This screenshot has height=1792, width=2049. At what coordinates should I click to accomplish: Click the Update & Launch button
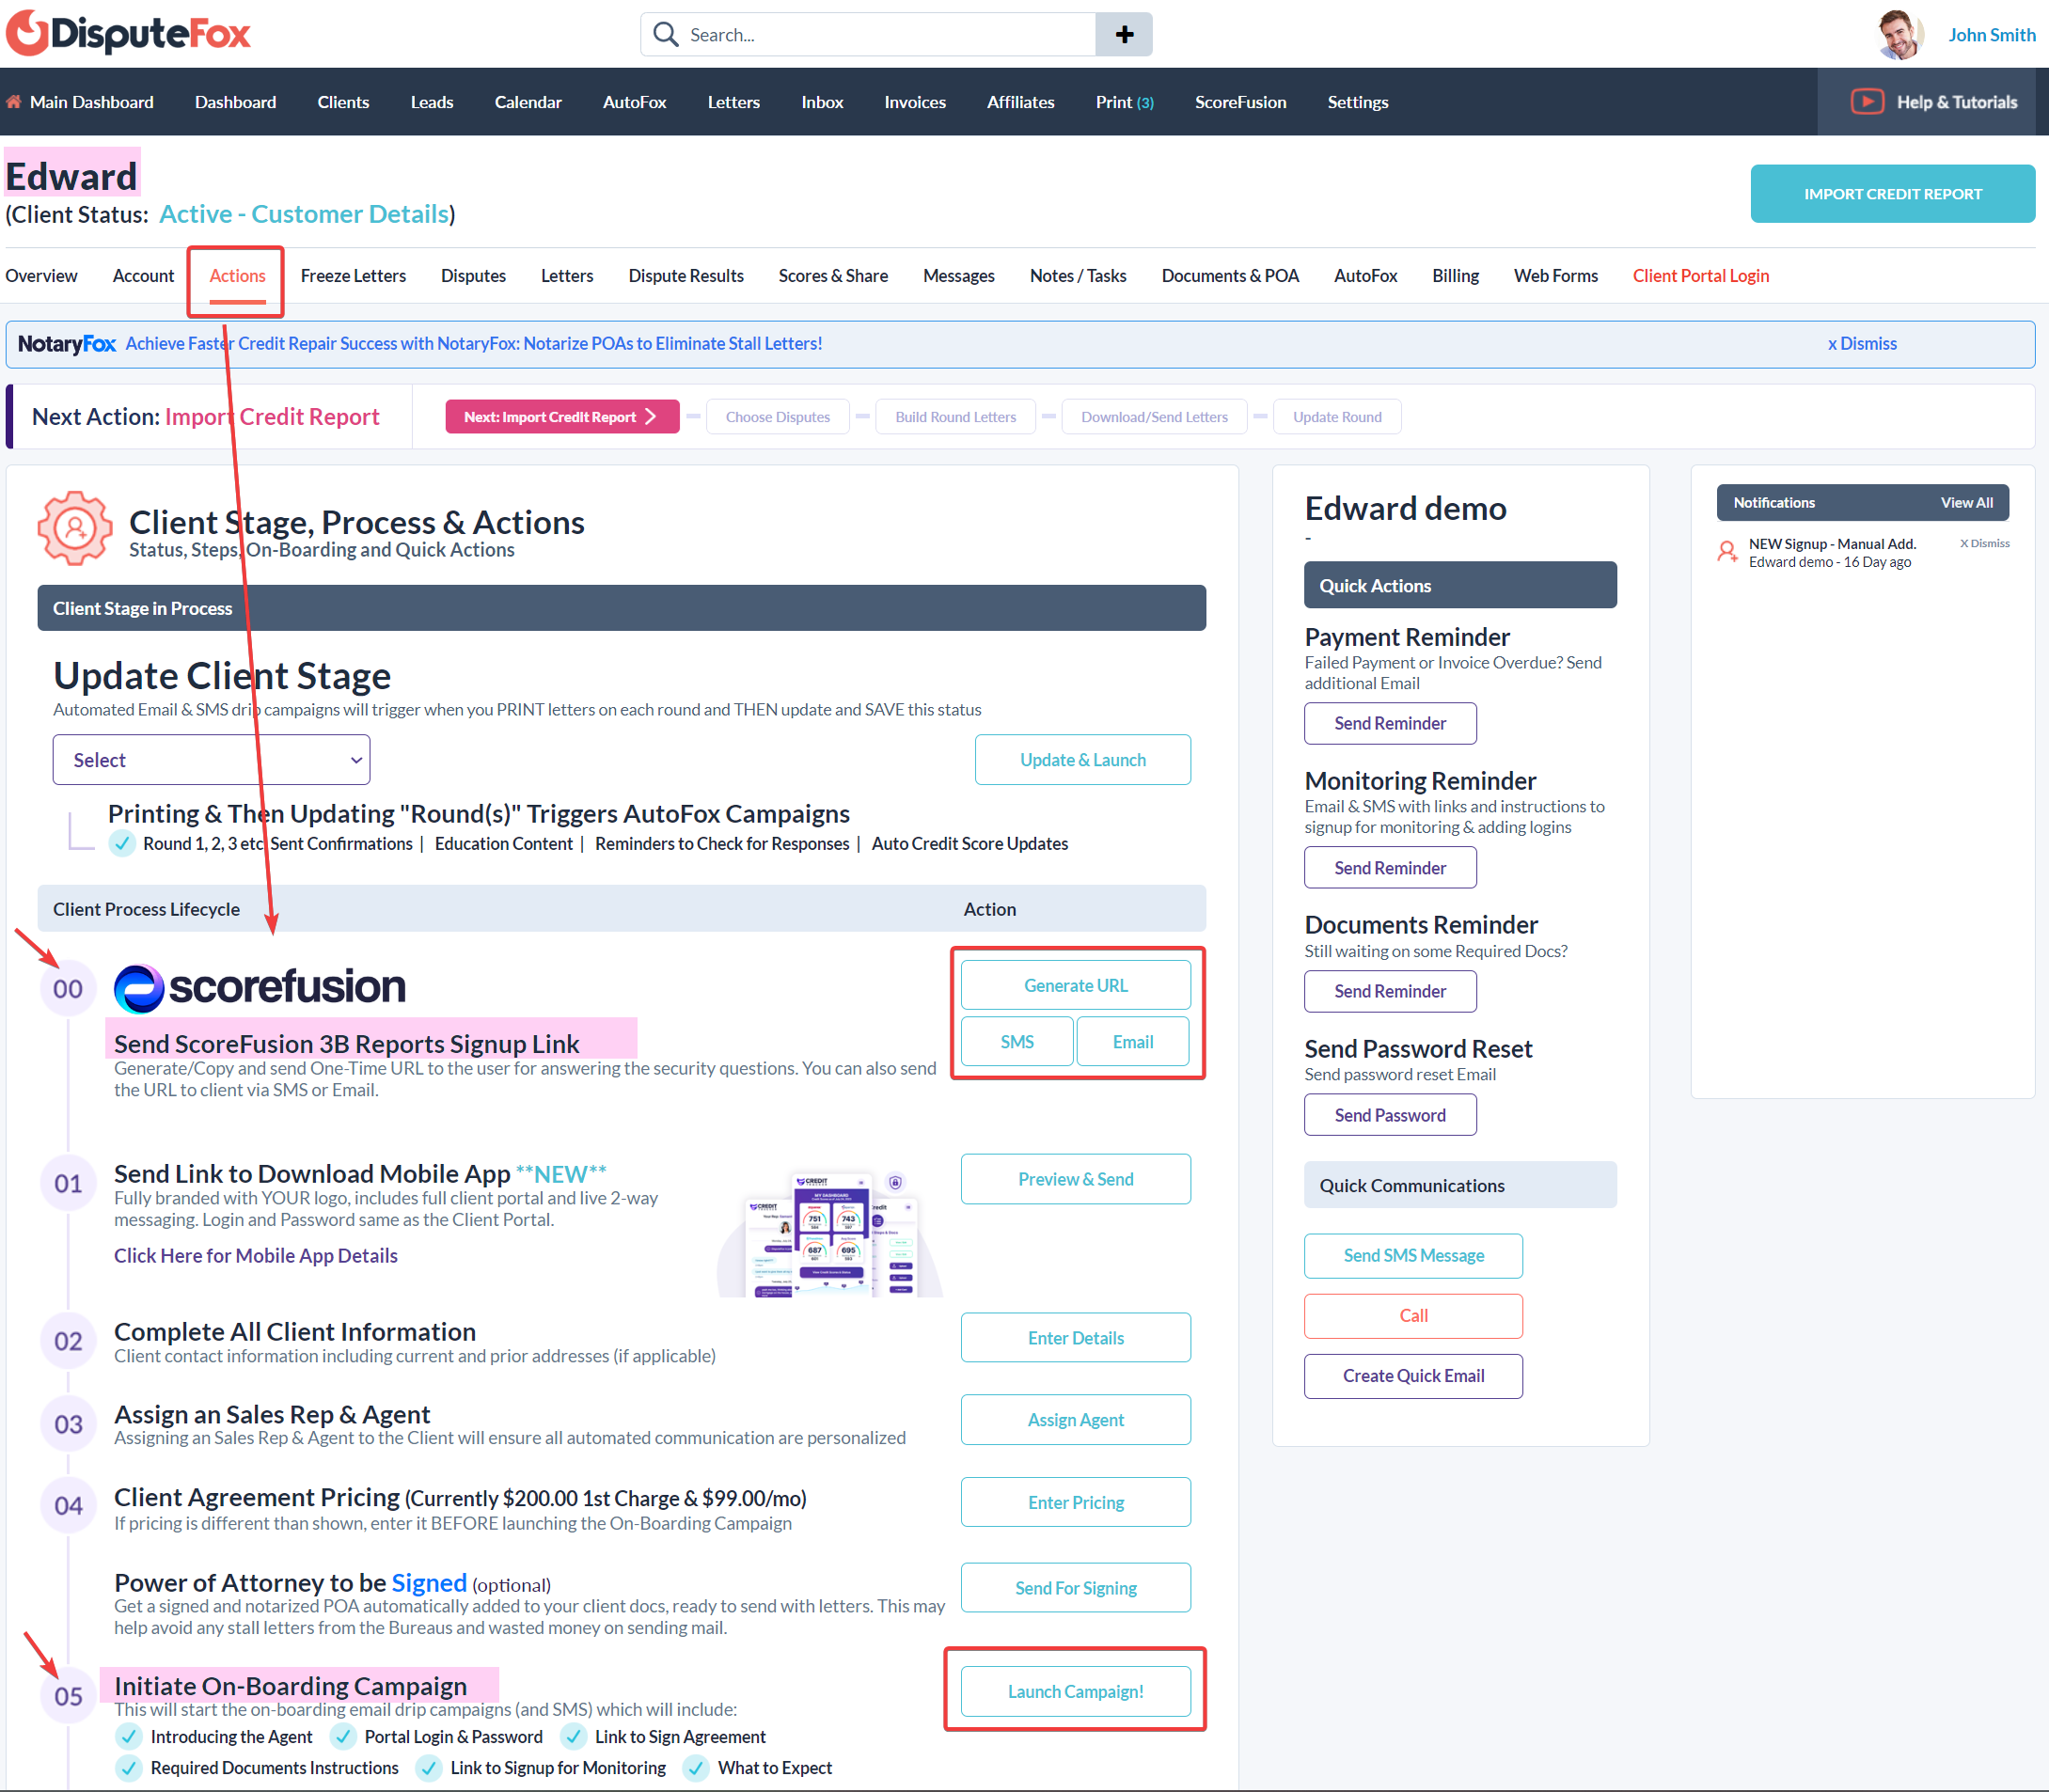point(1082,760)
